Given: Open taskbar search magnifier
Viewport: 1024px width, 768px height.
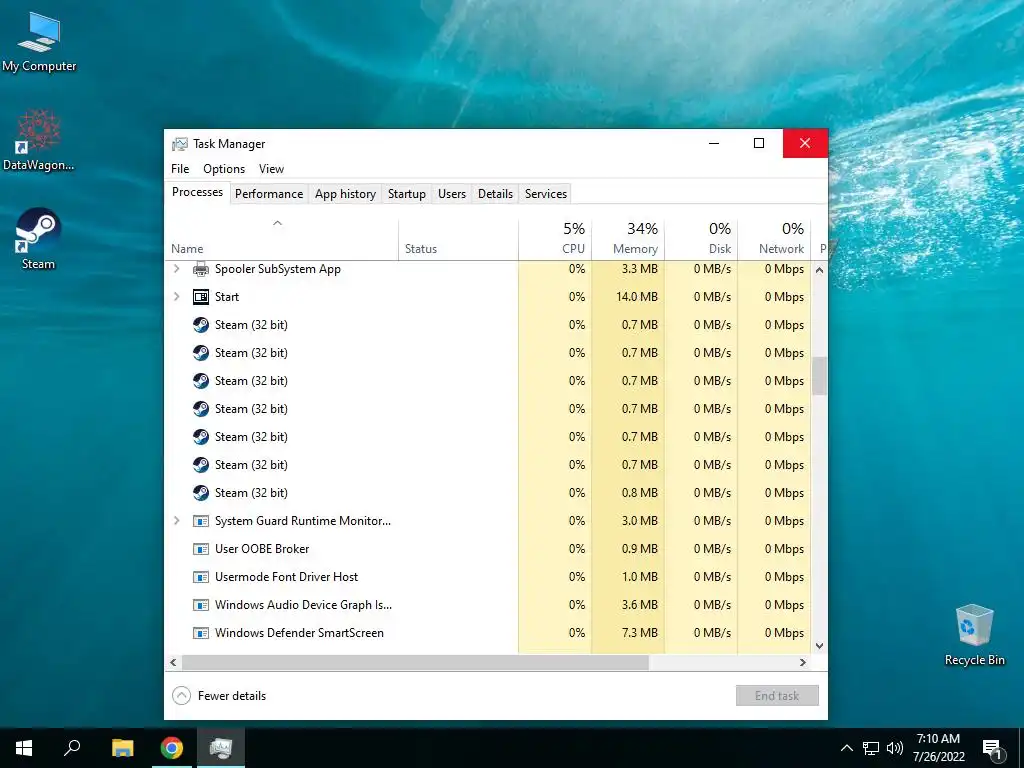Looking at the screenshot, I should [72, 748].
